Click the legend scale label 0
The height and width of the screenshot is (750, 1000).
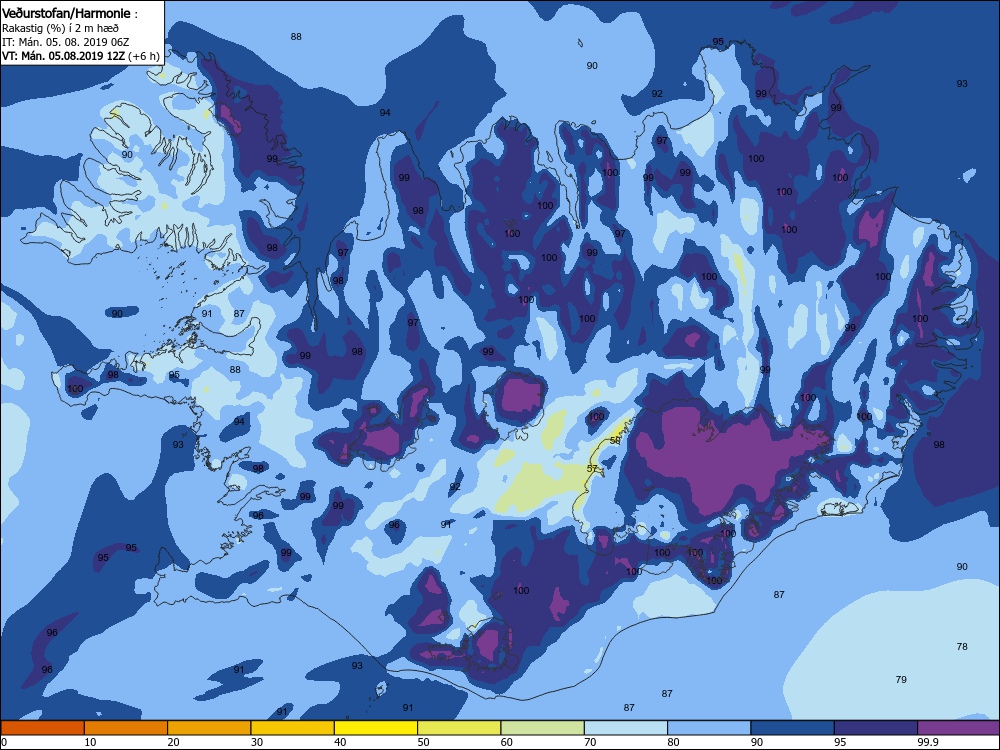click(4, 742)
